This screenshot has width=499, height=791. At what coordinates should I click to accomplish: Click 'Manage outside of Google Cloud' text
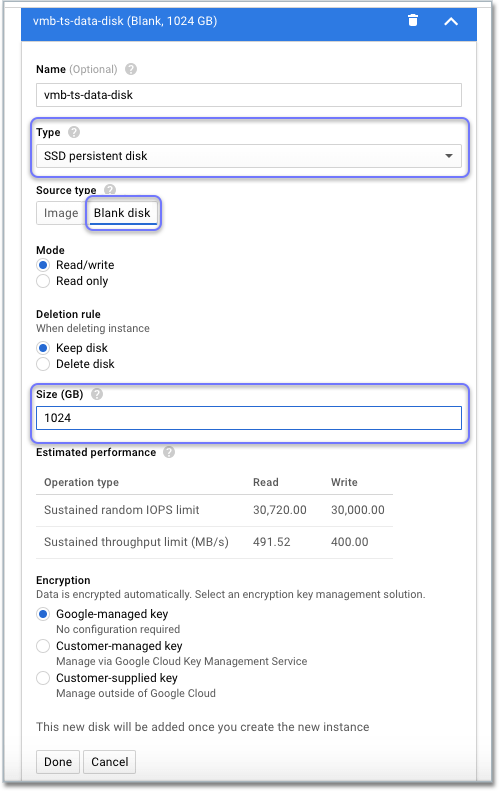136,693
